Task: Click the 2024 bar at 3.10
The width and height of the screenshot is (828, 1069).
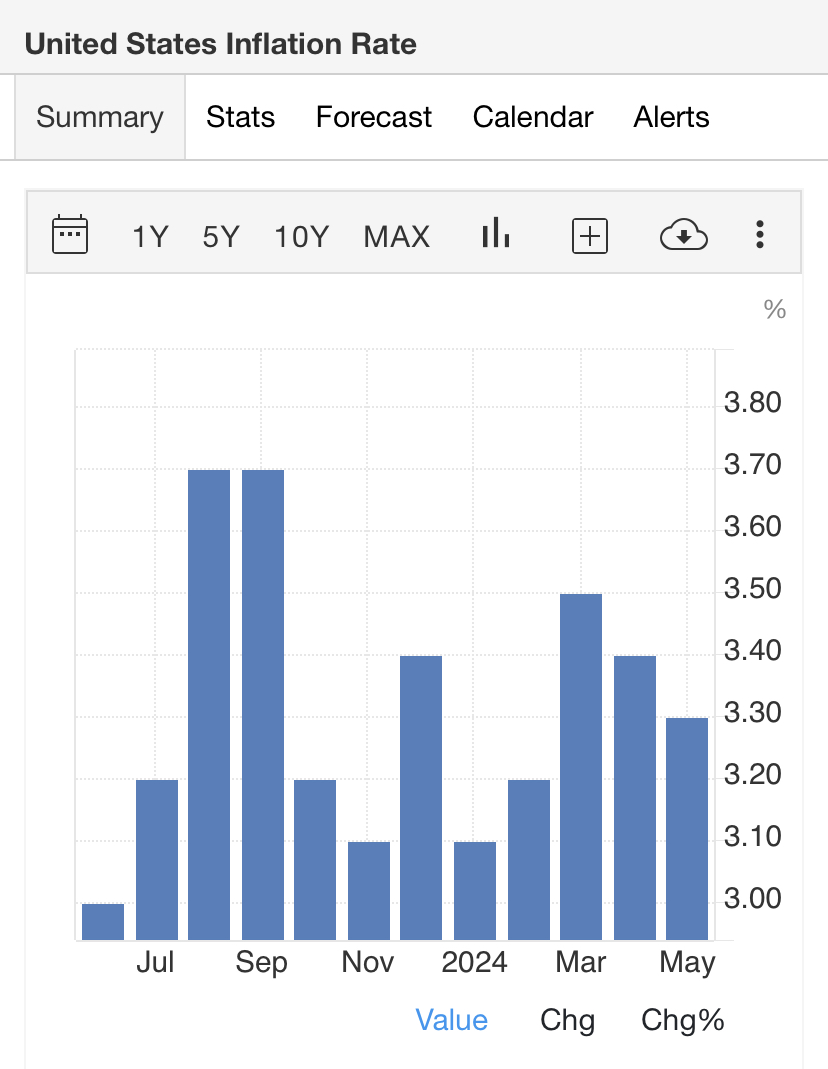Action: [475, 891]
